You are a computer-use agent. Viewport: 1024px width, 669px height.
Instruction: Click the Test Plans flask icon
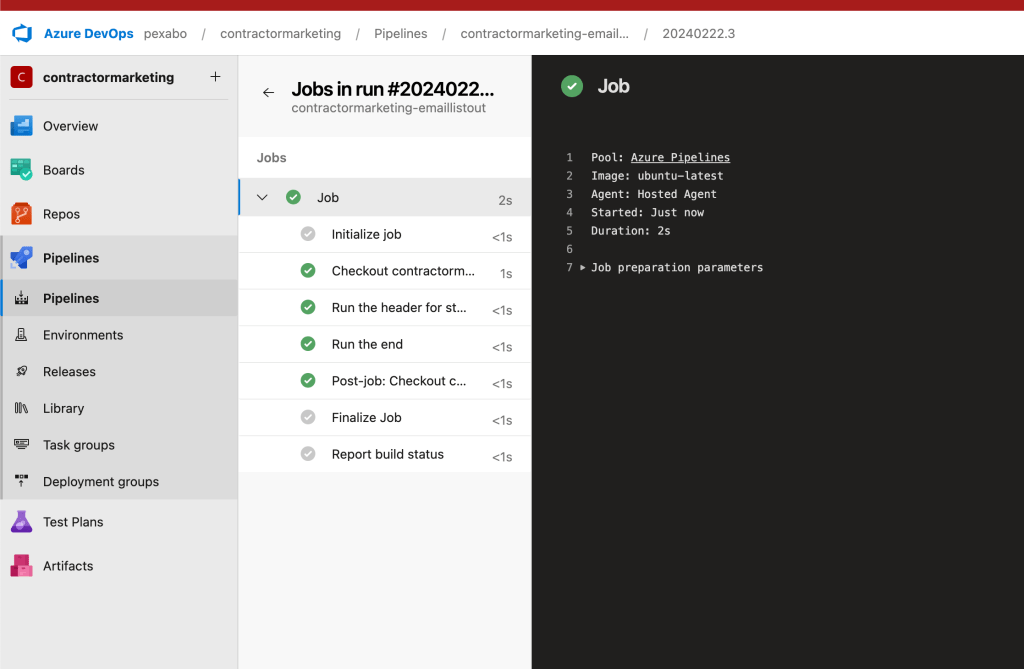pyautogui.click(x=22, y=521)
